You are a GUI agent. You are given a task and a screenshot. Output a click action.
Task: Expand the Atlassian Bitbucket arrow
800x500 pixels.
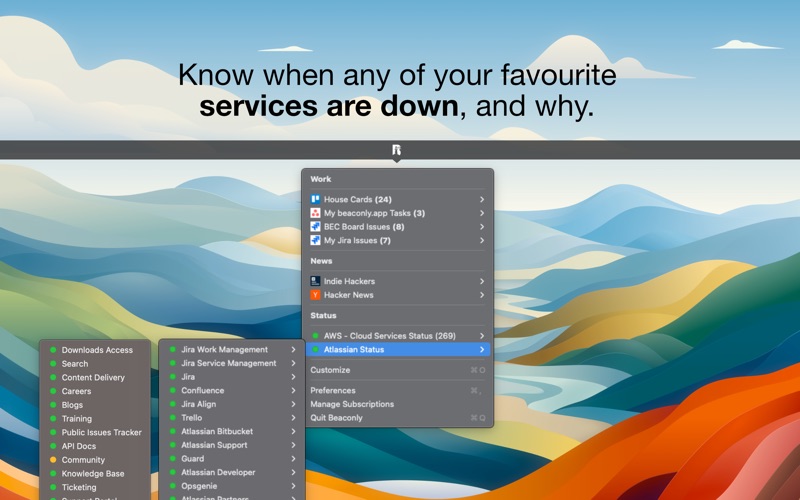click(293, 432)
